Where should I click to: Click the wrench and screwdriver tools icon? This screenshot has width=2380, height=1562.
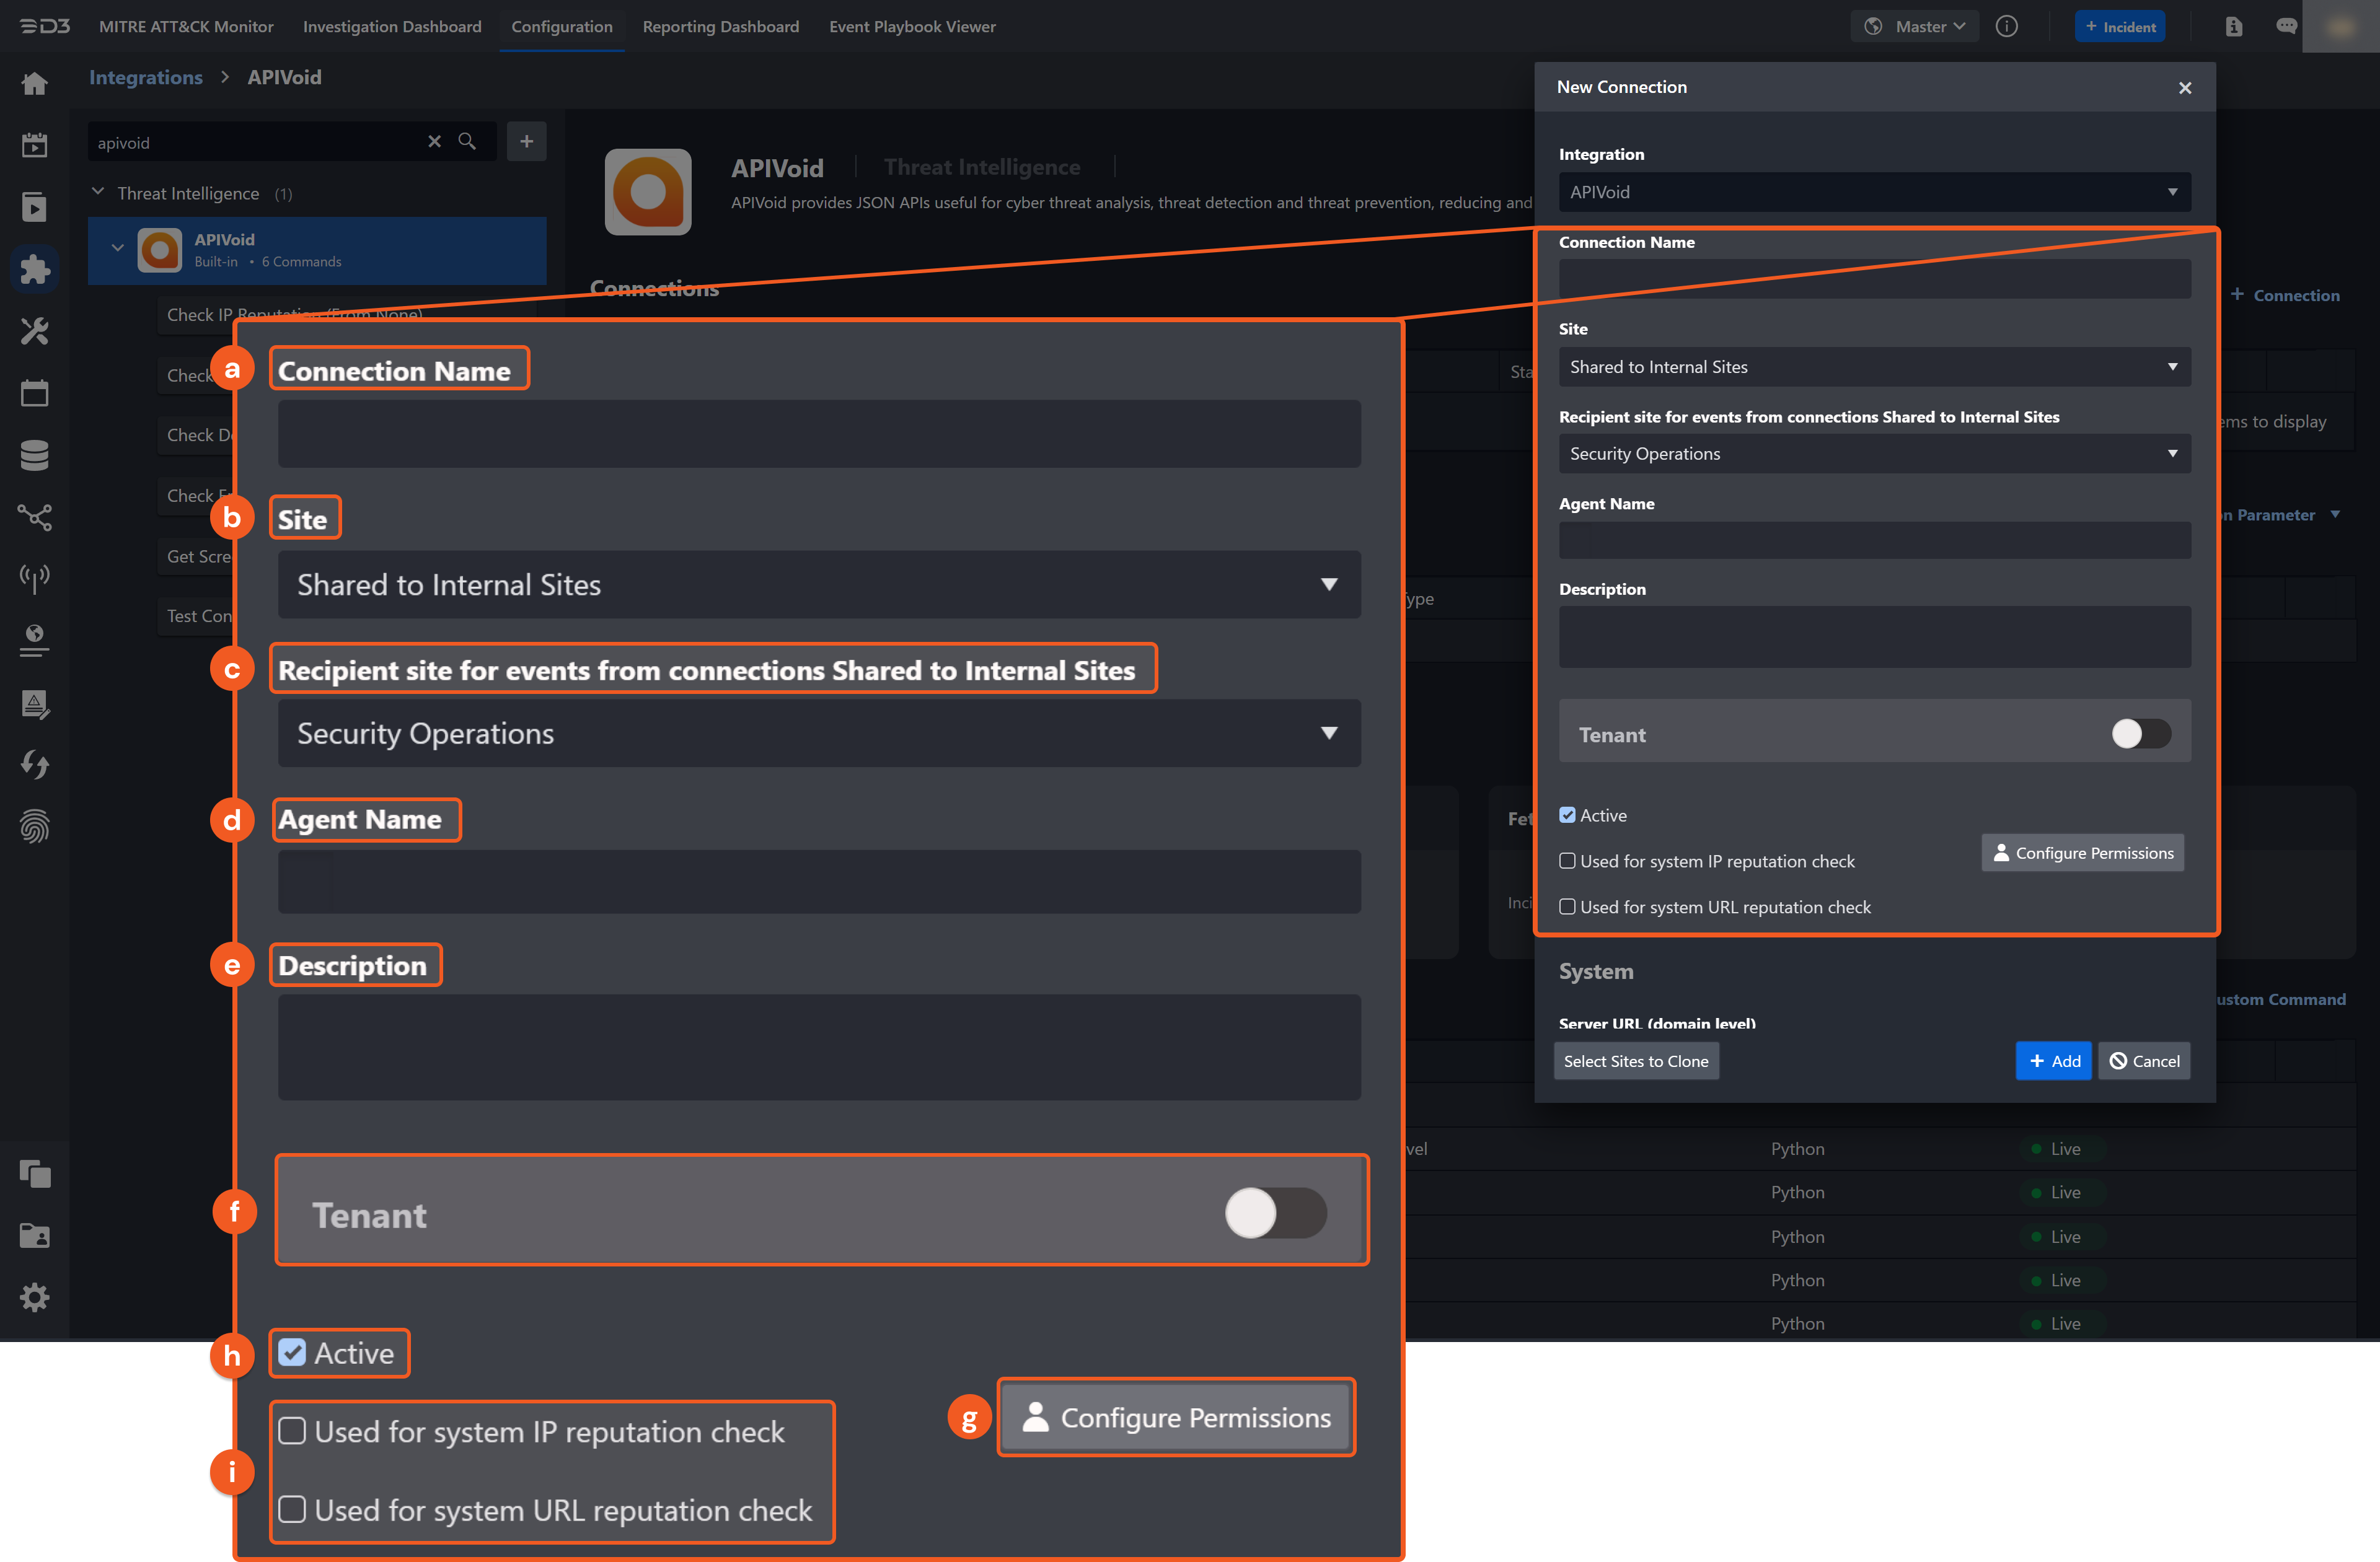coord(34,331)
